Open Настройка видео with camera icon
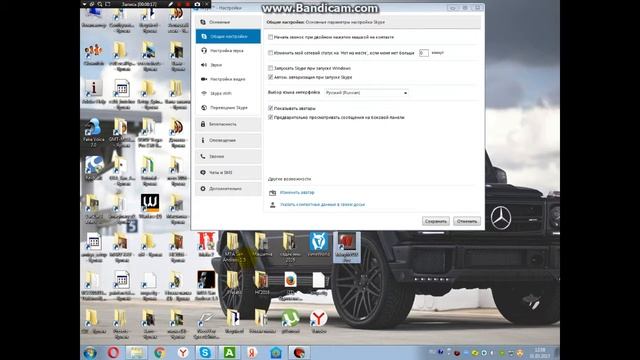This screenshot has width=640, height=360. tap(228, 79)
